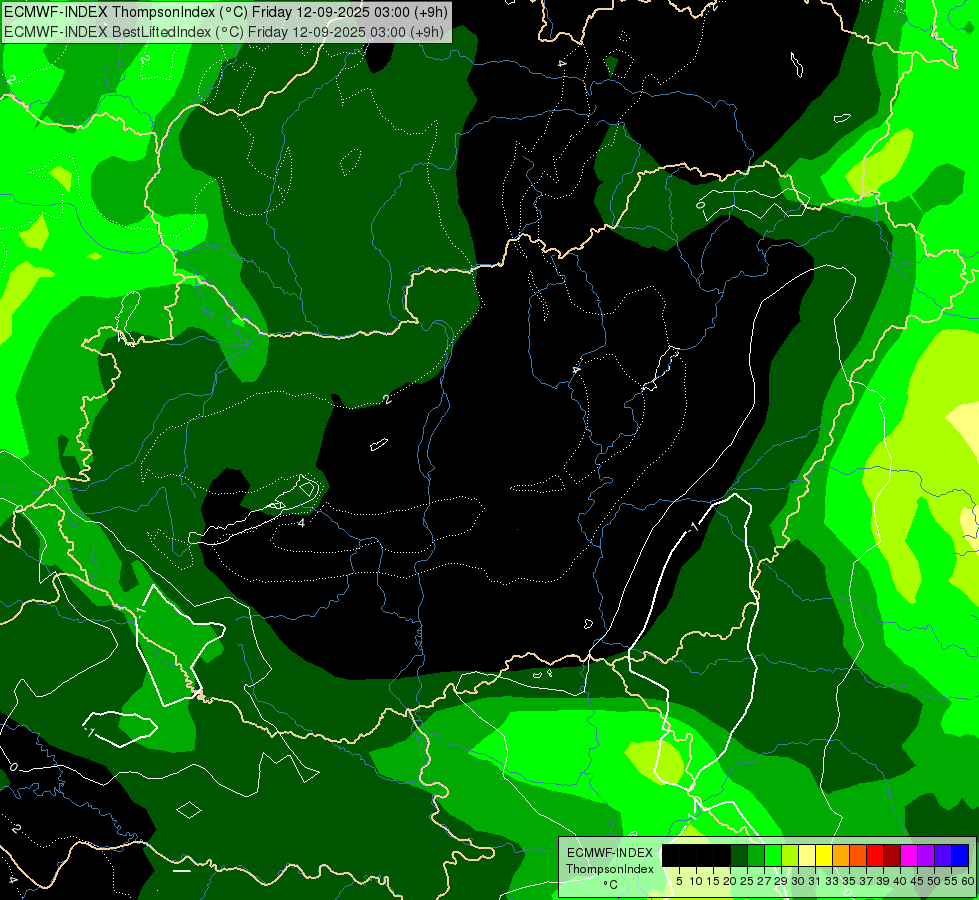Viewport: 979px width, 900px height.
Task: Click the BestLiftedIndex title line at top
Action: 224,32
